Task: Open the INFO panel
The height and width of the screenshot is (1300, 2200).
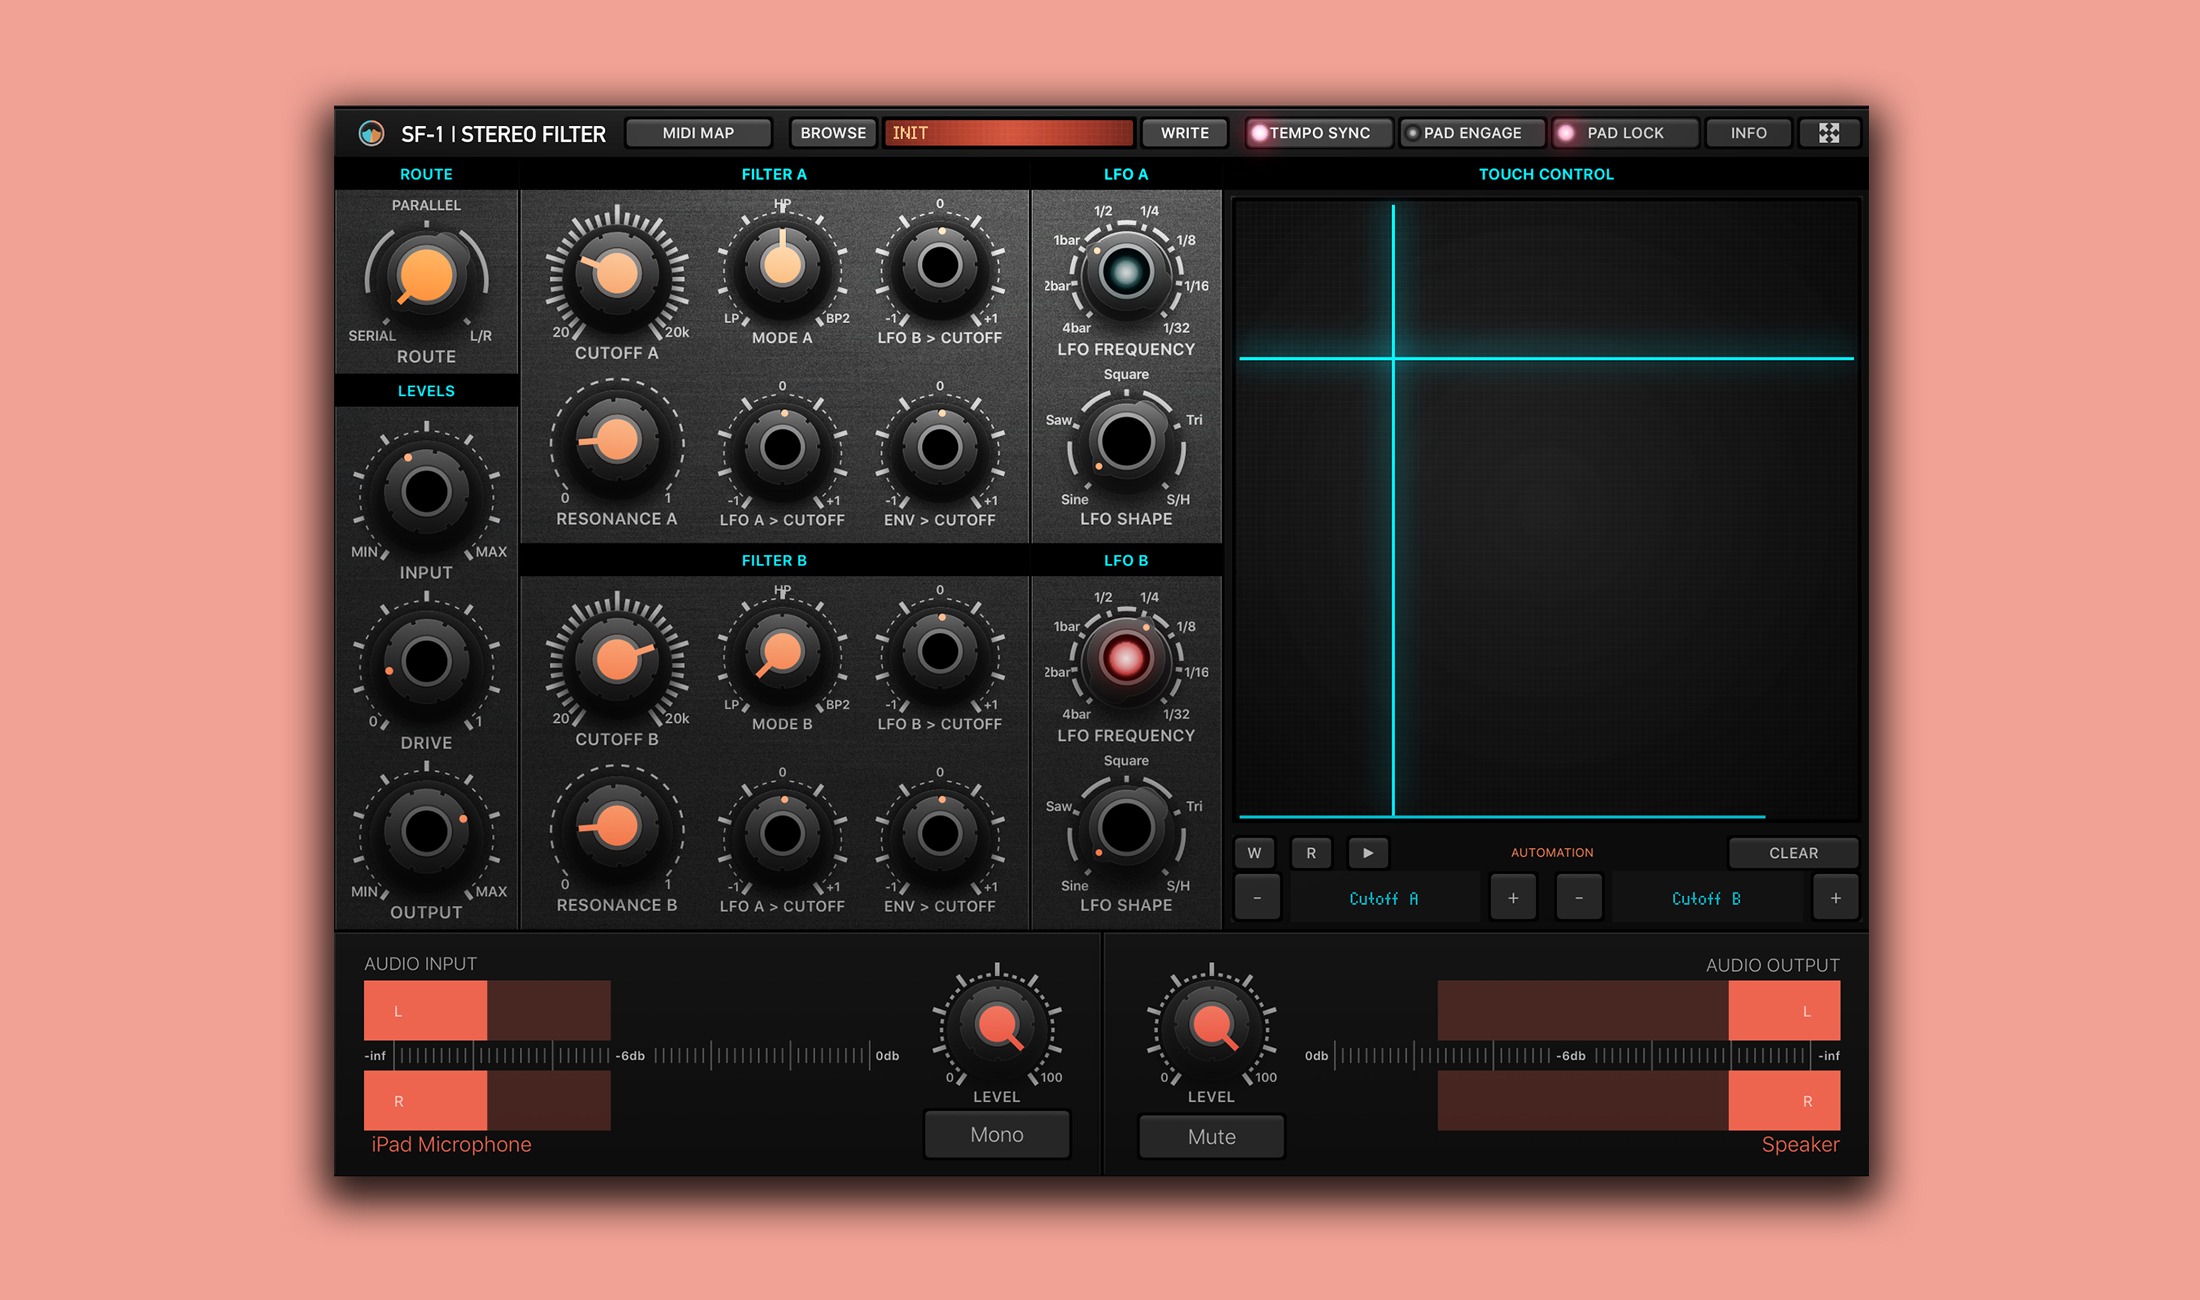Action: [x=1748, y=132]
